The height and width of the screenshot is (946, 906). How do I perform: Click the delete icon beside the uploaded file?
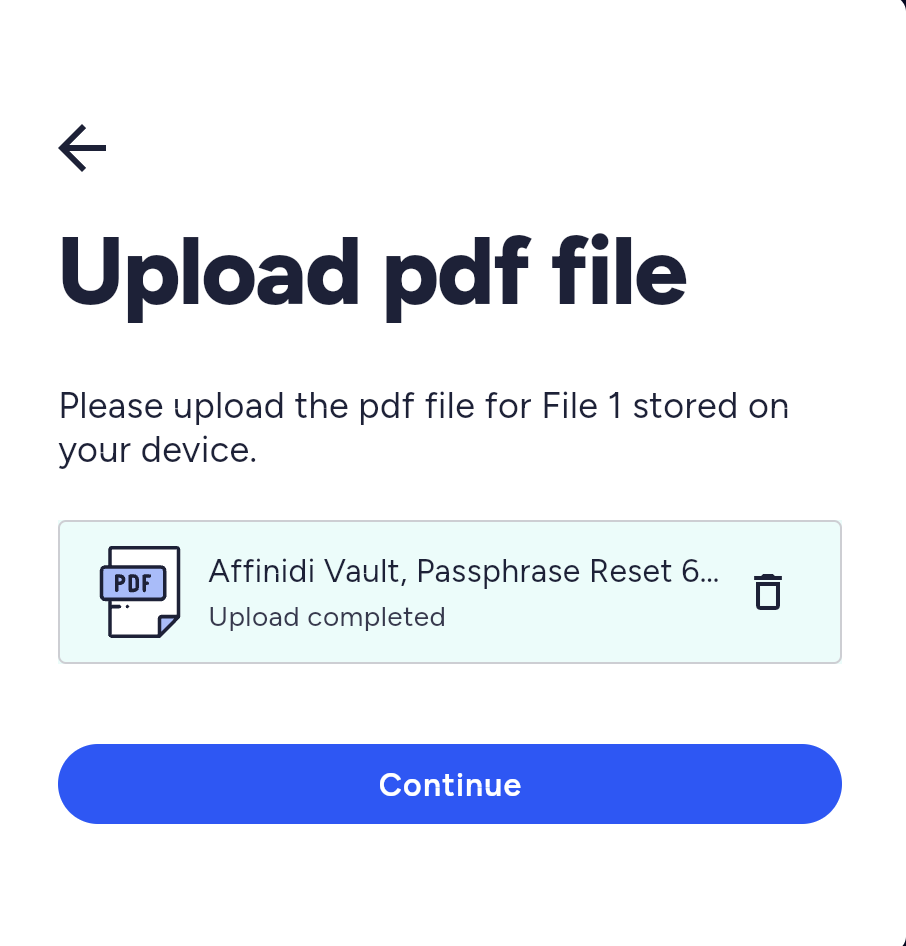tap(768, 592)
